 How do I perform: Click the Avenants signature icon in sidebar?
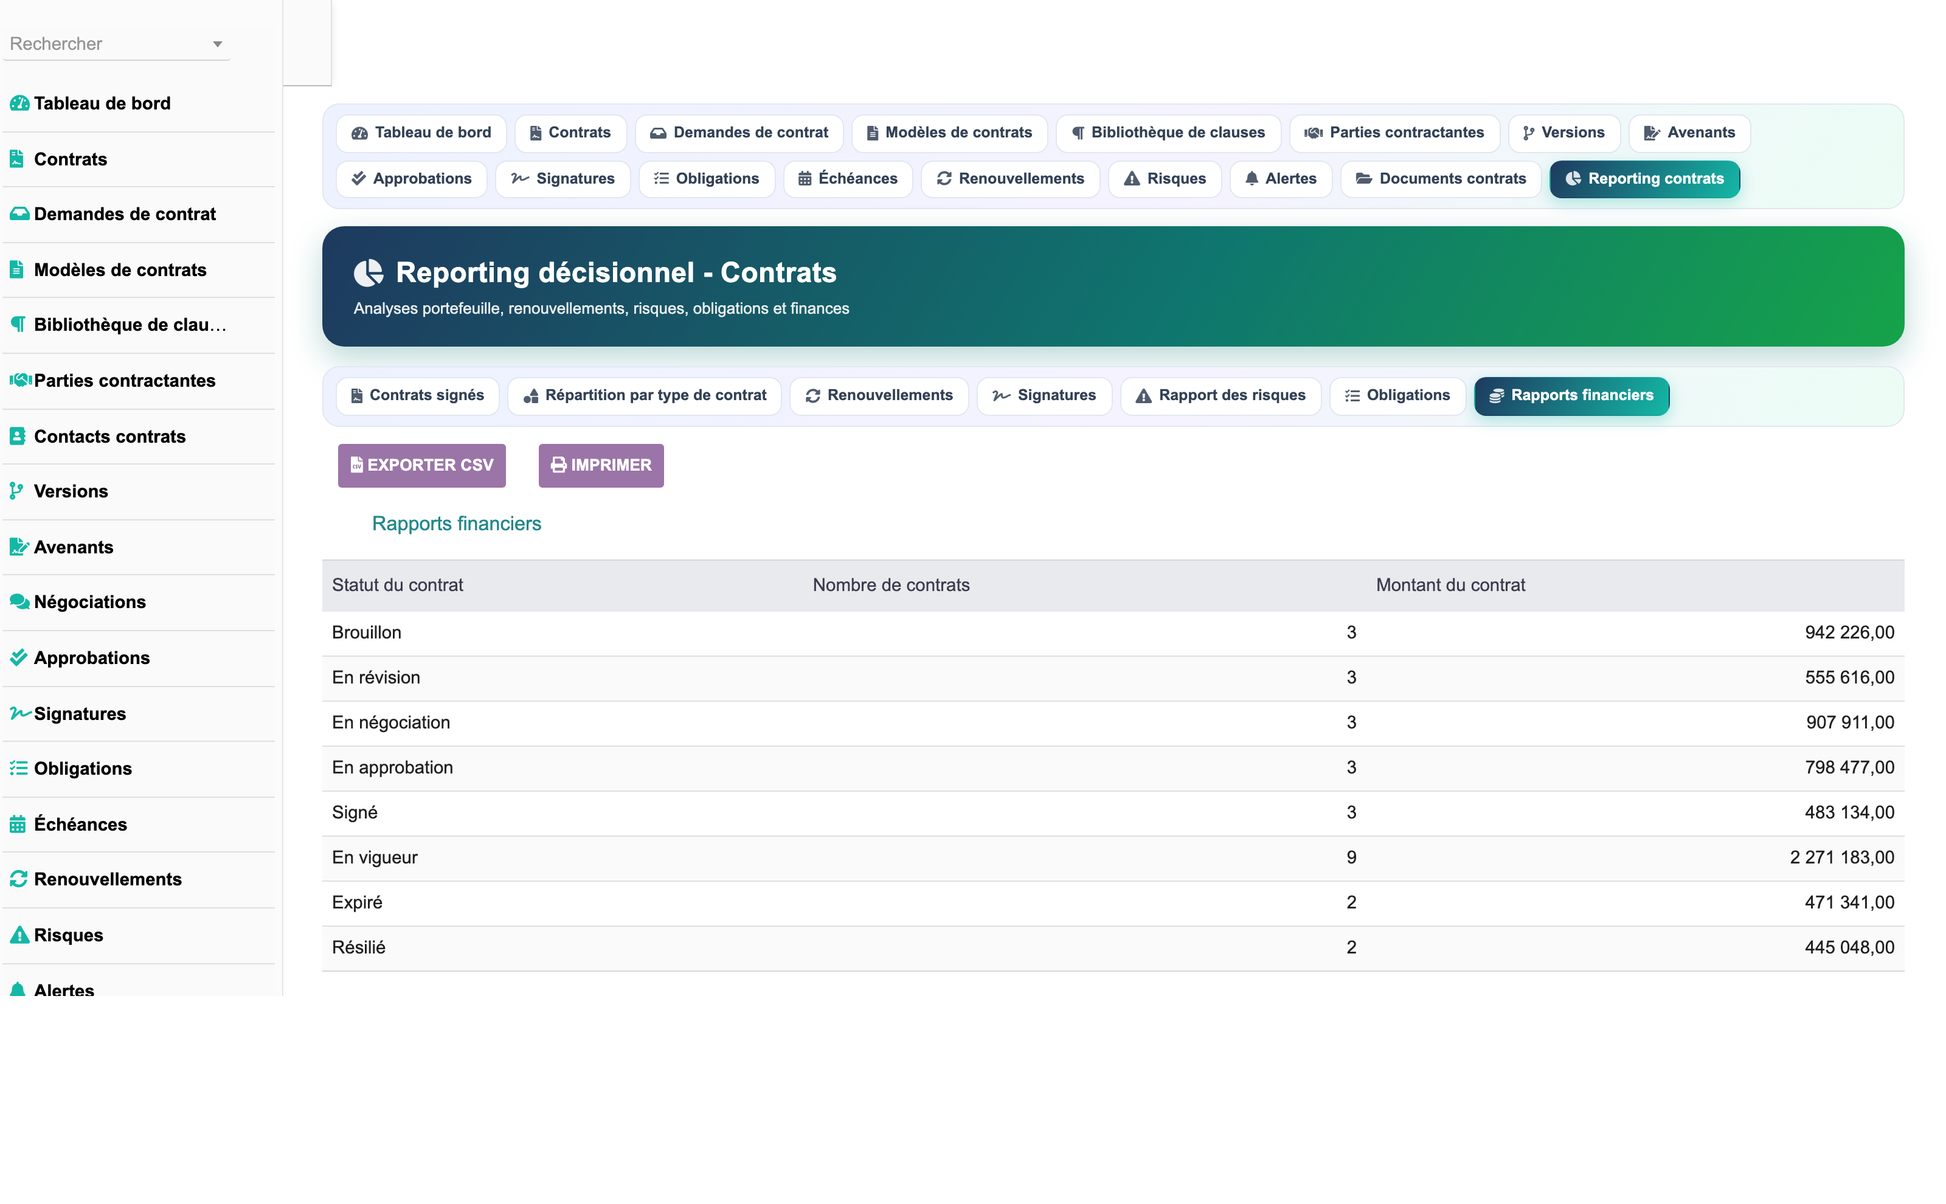point(19,547)
